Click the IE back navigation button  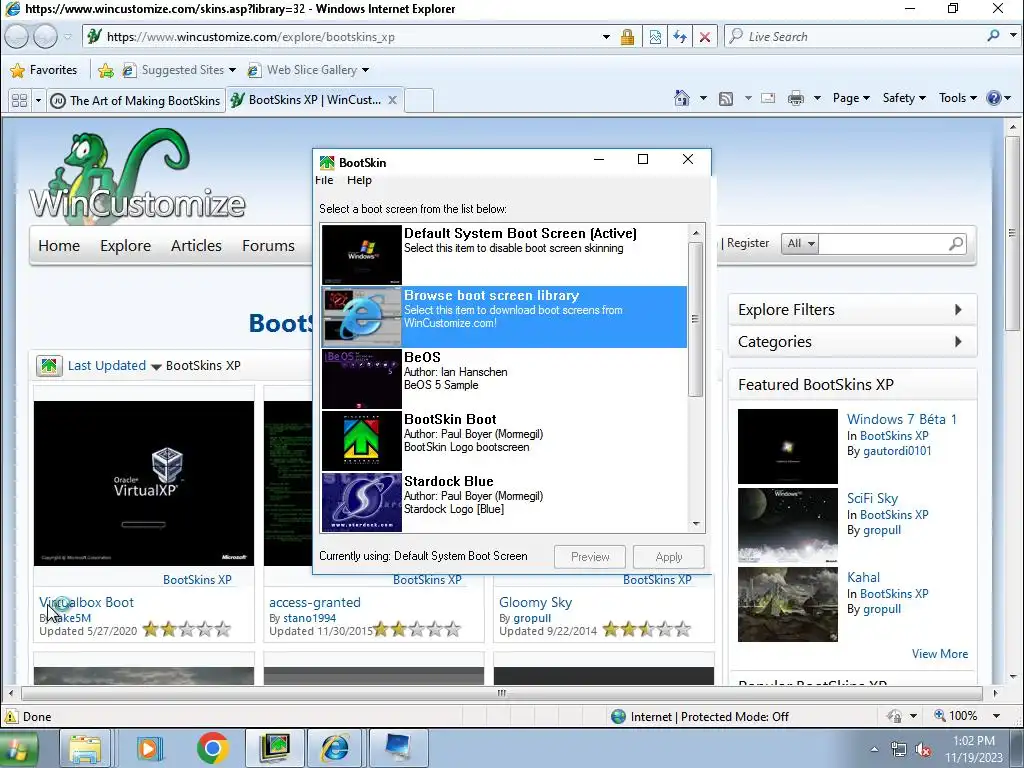[x=17, y=37]
